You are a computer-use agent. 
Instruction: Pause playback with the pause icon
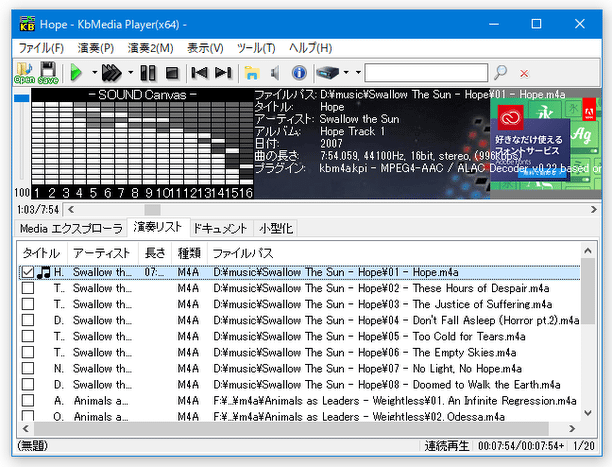(x=148, y=73)
